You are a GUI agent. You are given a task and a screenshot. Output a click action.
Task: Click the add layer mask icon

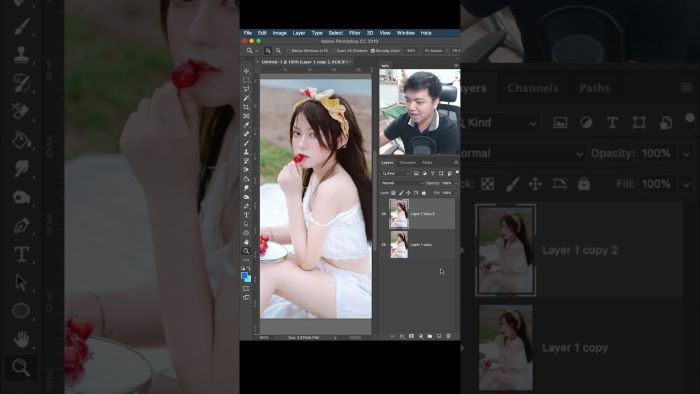[x=411, y=336]
